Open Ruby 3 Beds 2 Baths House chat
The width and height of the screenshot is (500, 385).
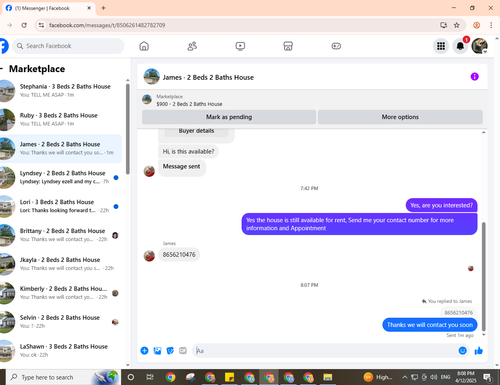coord(61,119)
